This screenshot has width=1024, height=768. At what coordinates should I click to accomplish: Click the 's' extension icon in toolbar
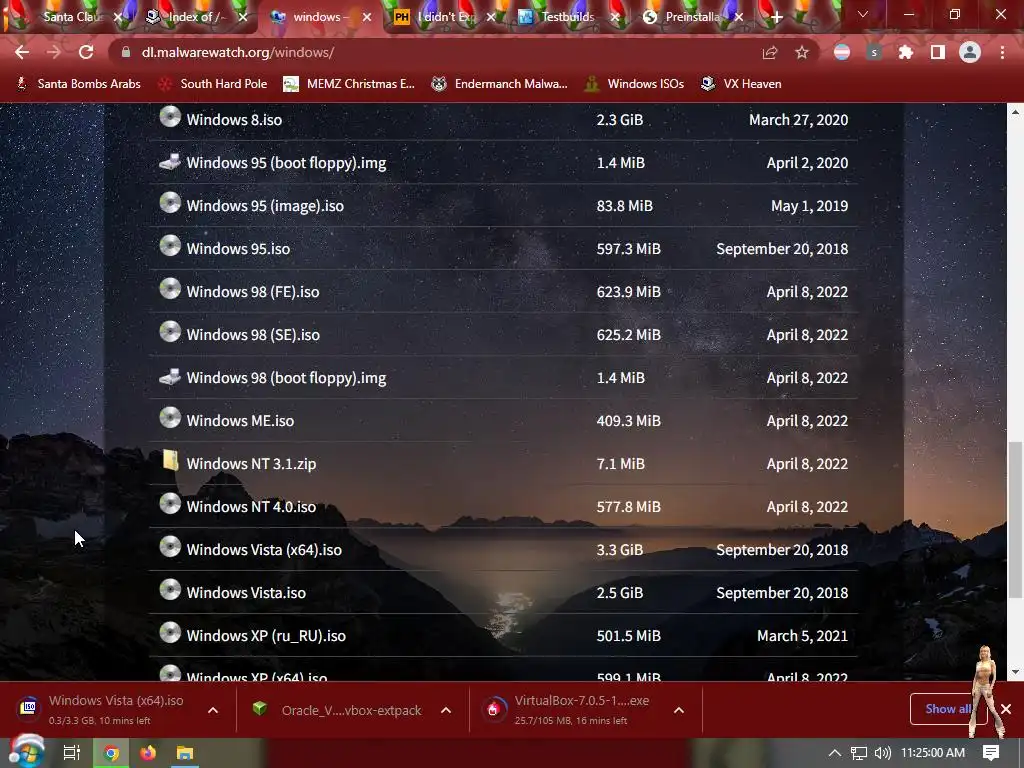(874, 52)
